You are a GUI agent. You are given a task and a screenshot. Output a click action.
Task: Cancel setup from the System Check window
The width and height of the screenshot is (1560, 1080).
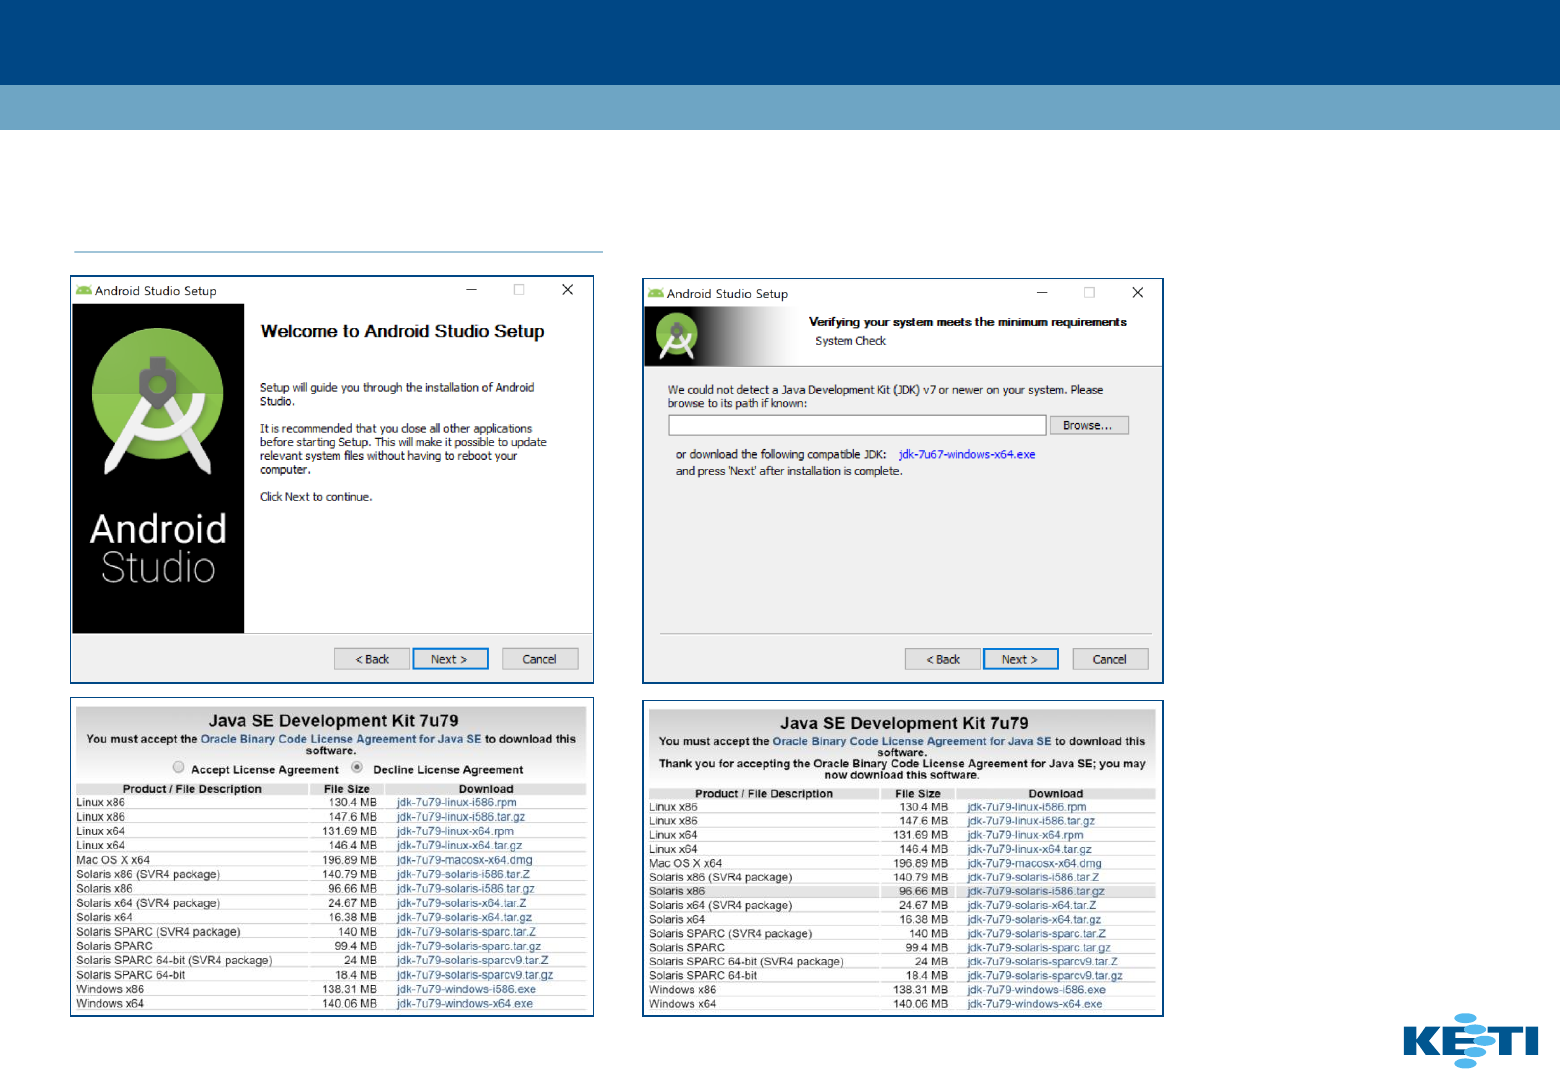click(x=1110, y=659)
